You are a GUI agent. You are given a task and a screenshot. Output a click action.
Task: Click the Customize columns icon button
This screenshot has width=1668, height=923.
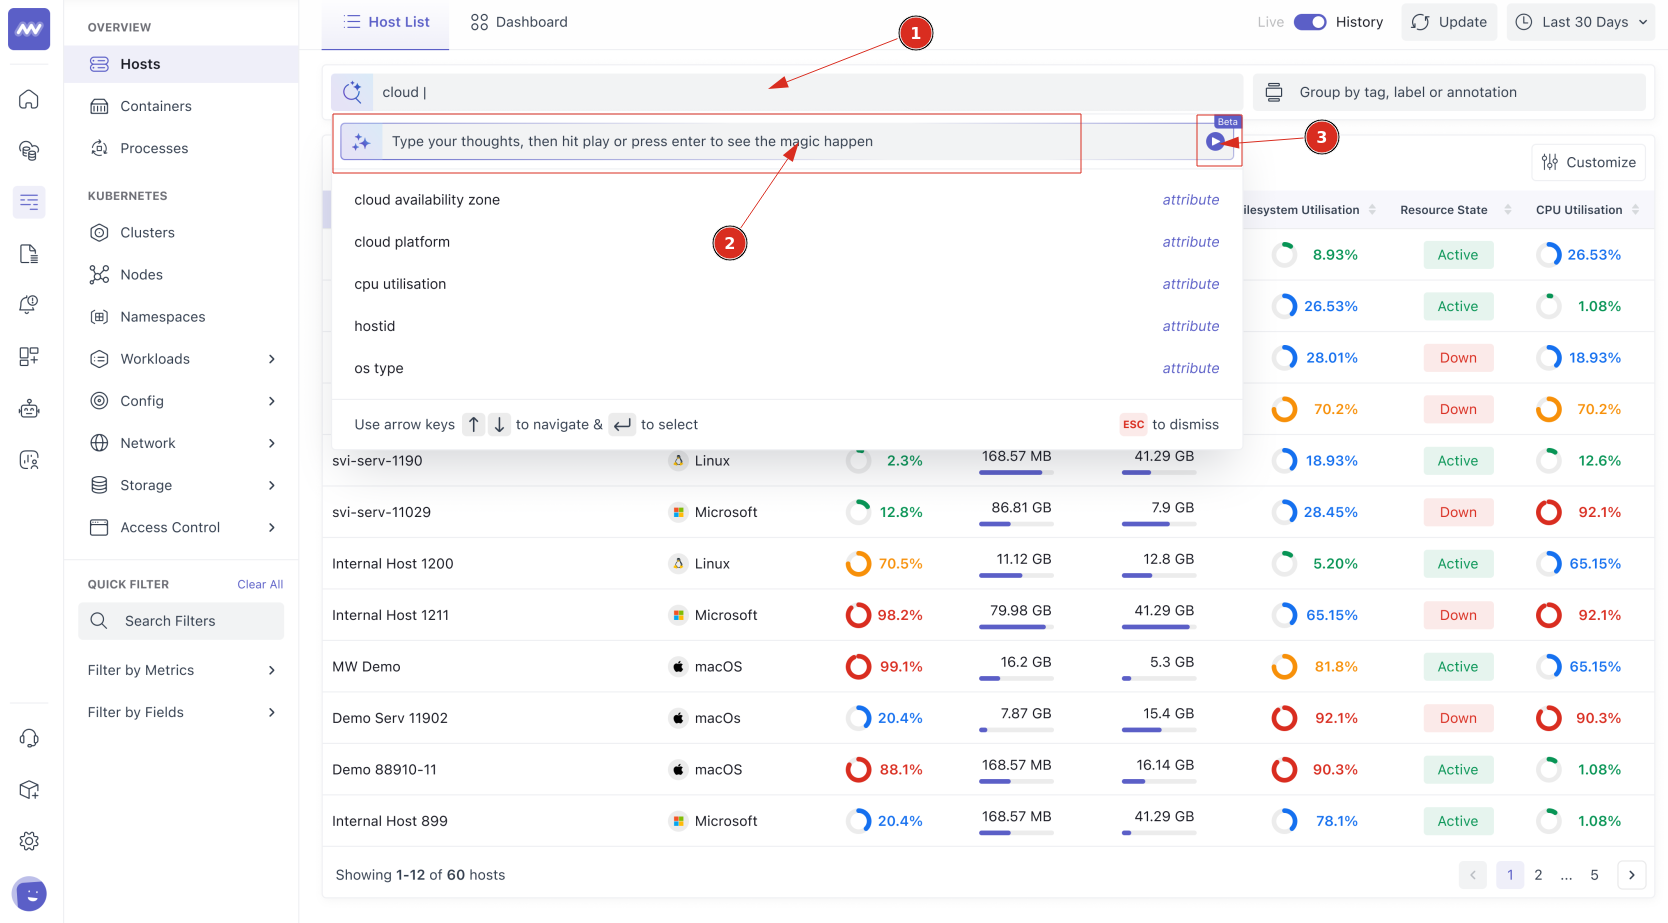pos(1588,162)
